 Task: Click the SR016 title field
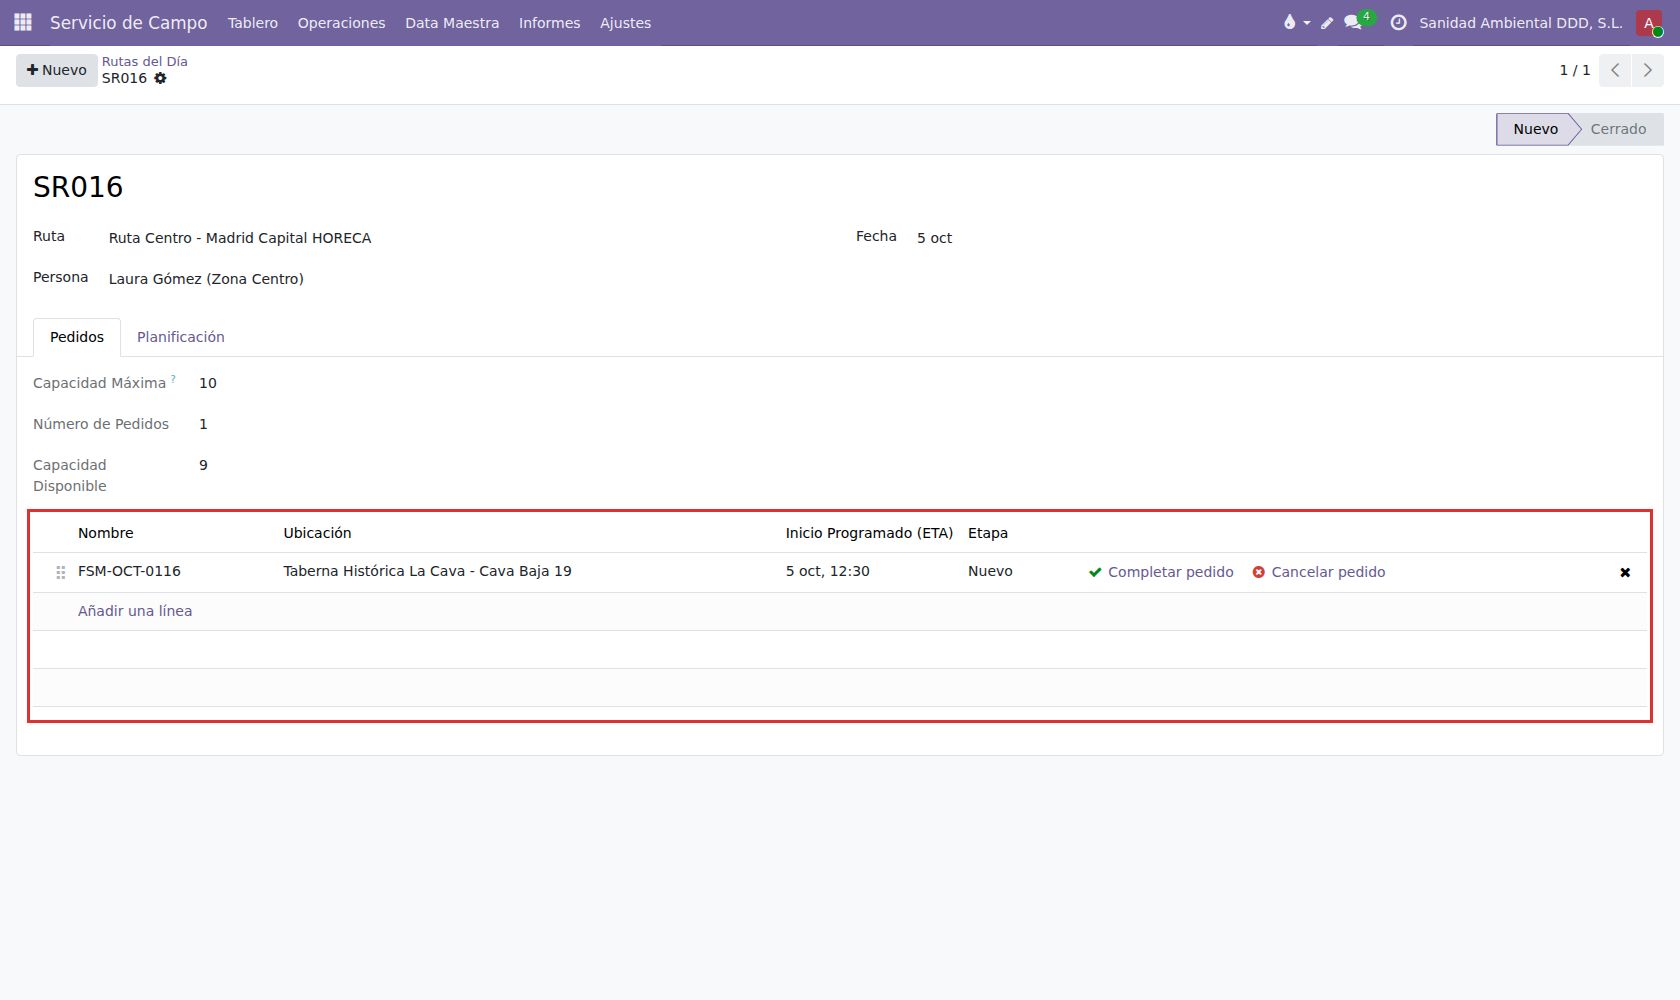coord(78,187)
